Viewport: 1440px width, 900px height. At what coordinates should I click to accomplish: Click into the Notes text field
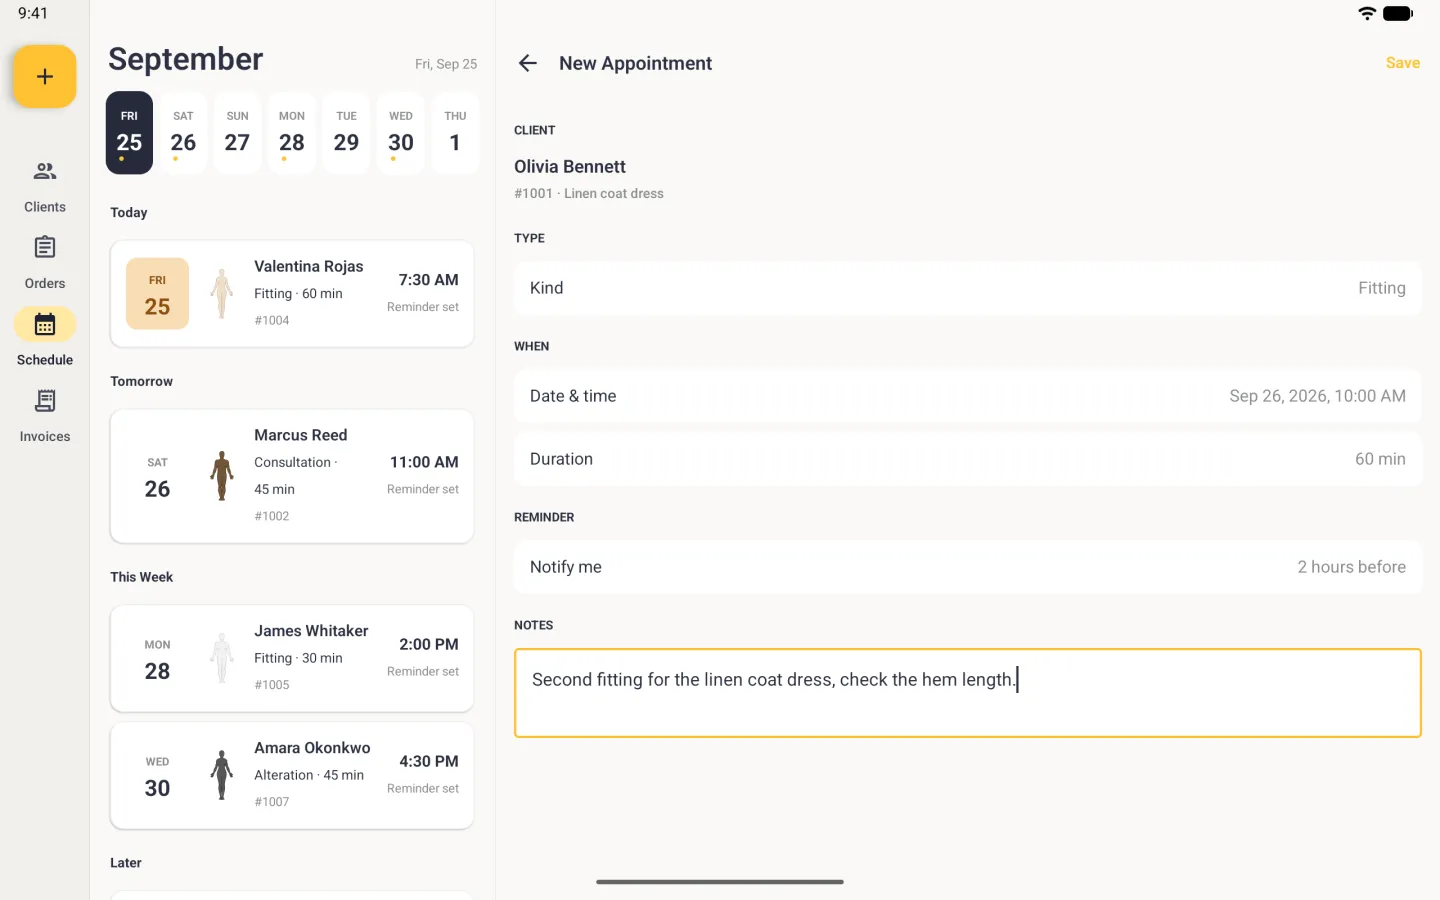[x=968, y=693]
